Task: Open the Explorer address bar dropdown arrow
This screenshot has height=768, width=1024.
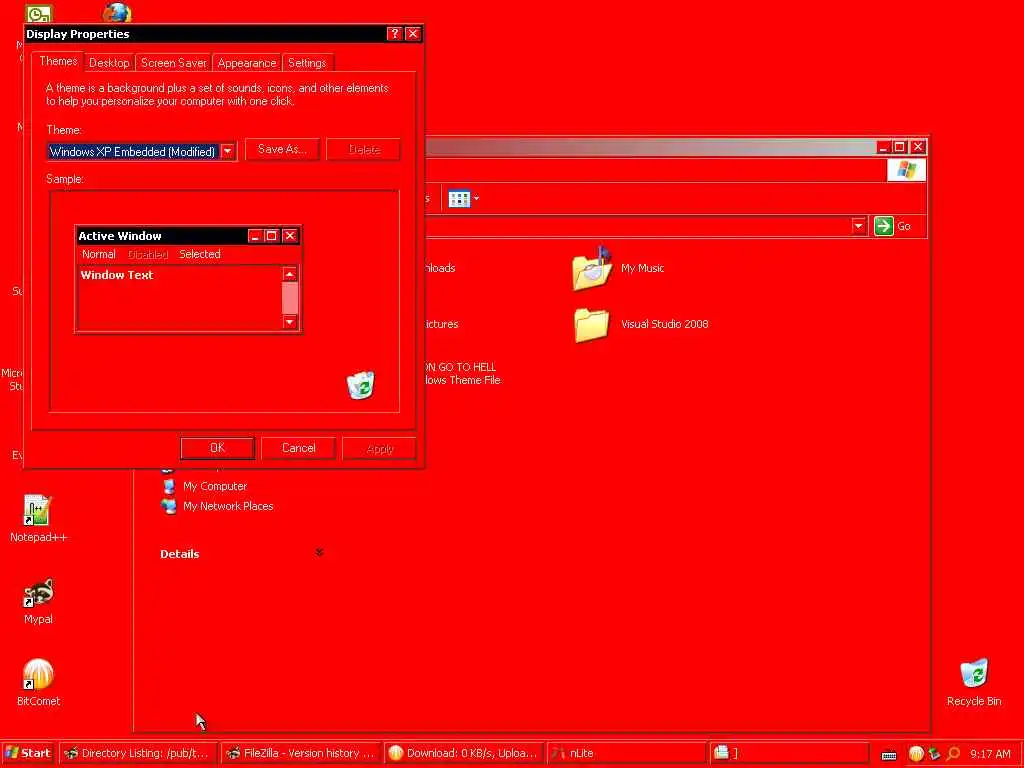Action: (x=859, y=226)
